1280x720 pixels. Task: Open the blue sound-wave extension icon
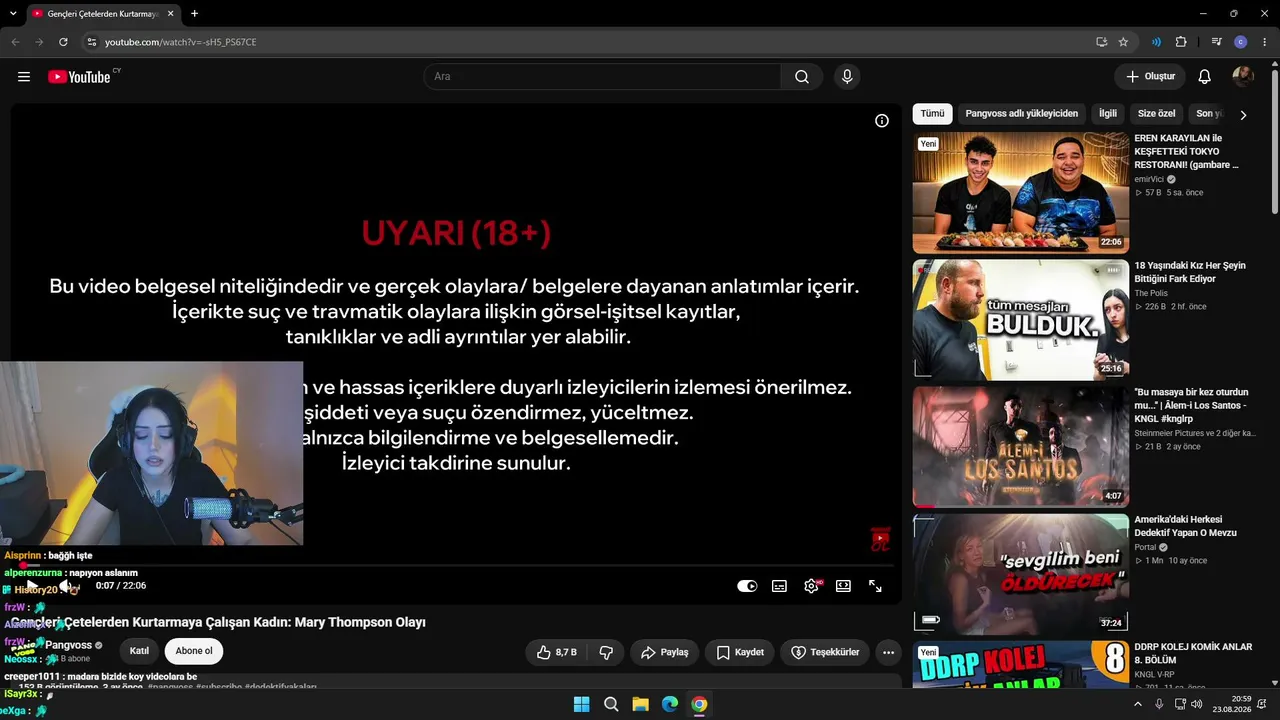[x=1156, y=42]
